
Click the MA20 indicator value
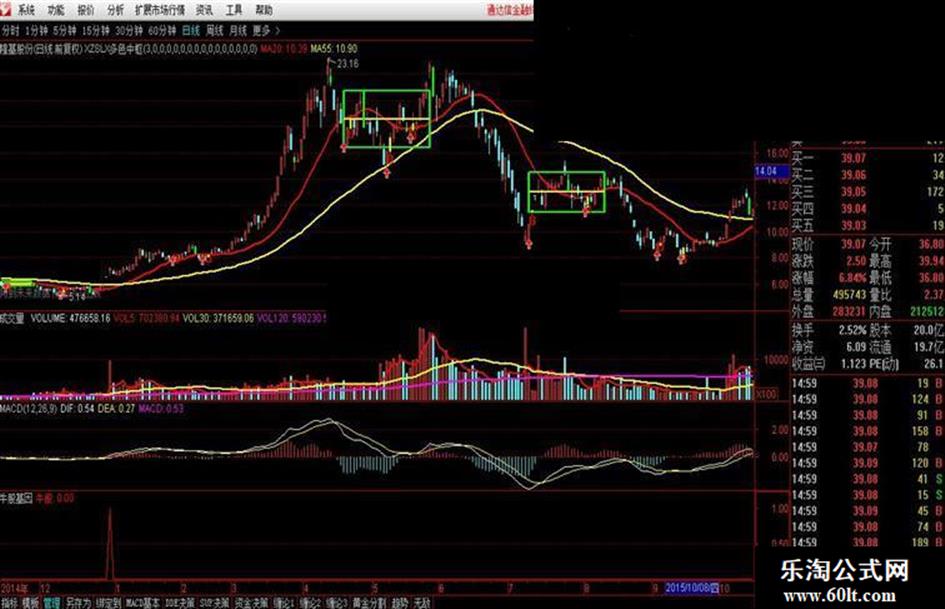(283, 48)
